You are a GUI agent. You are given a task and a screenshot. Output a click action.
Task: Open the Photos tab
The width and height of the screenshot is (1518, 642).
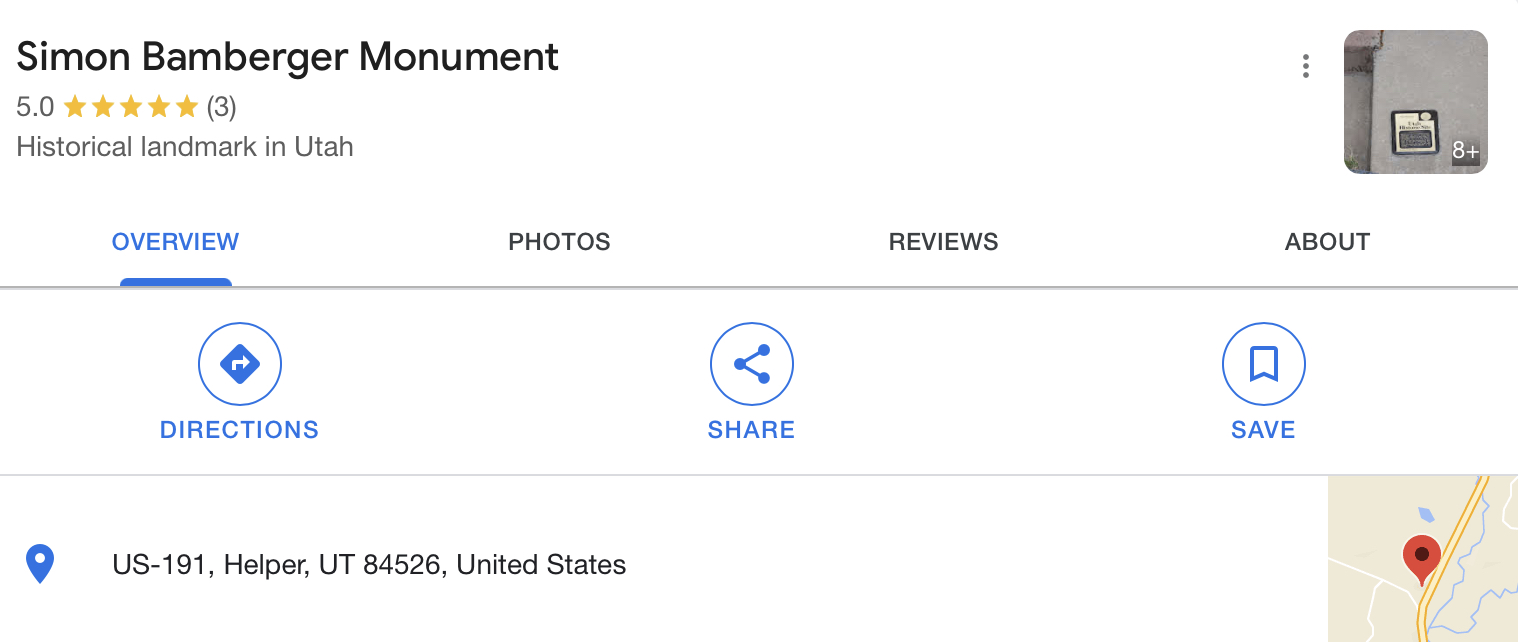click(x=559, y=242)
